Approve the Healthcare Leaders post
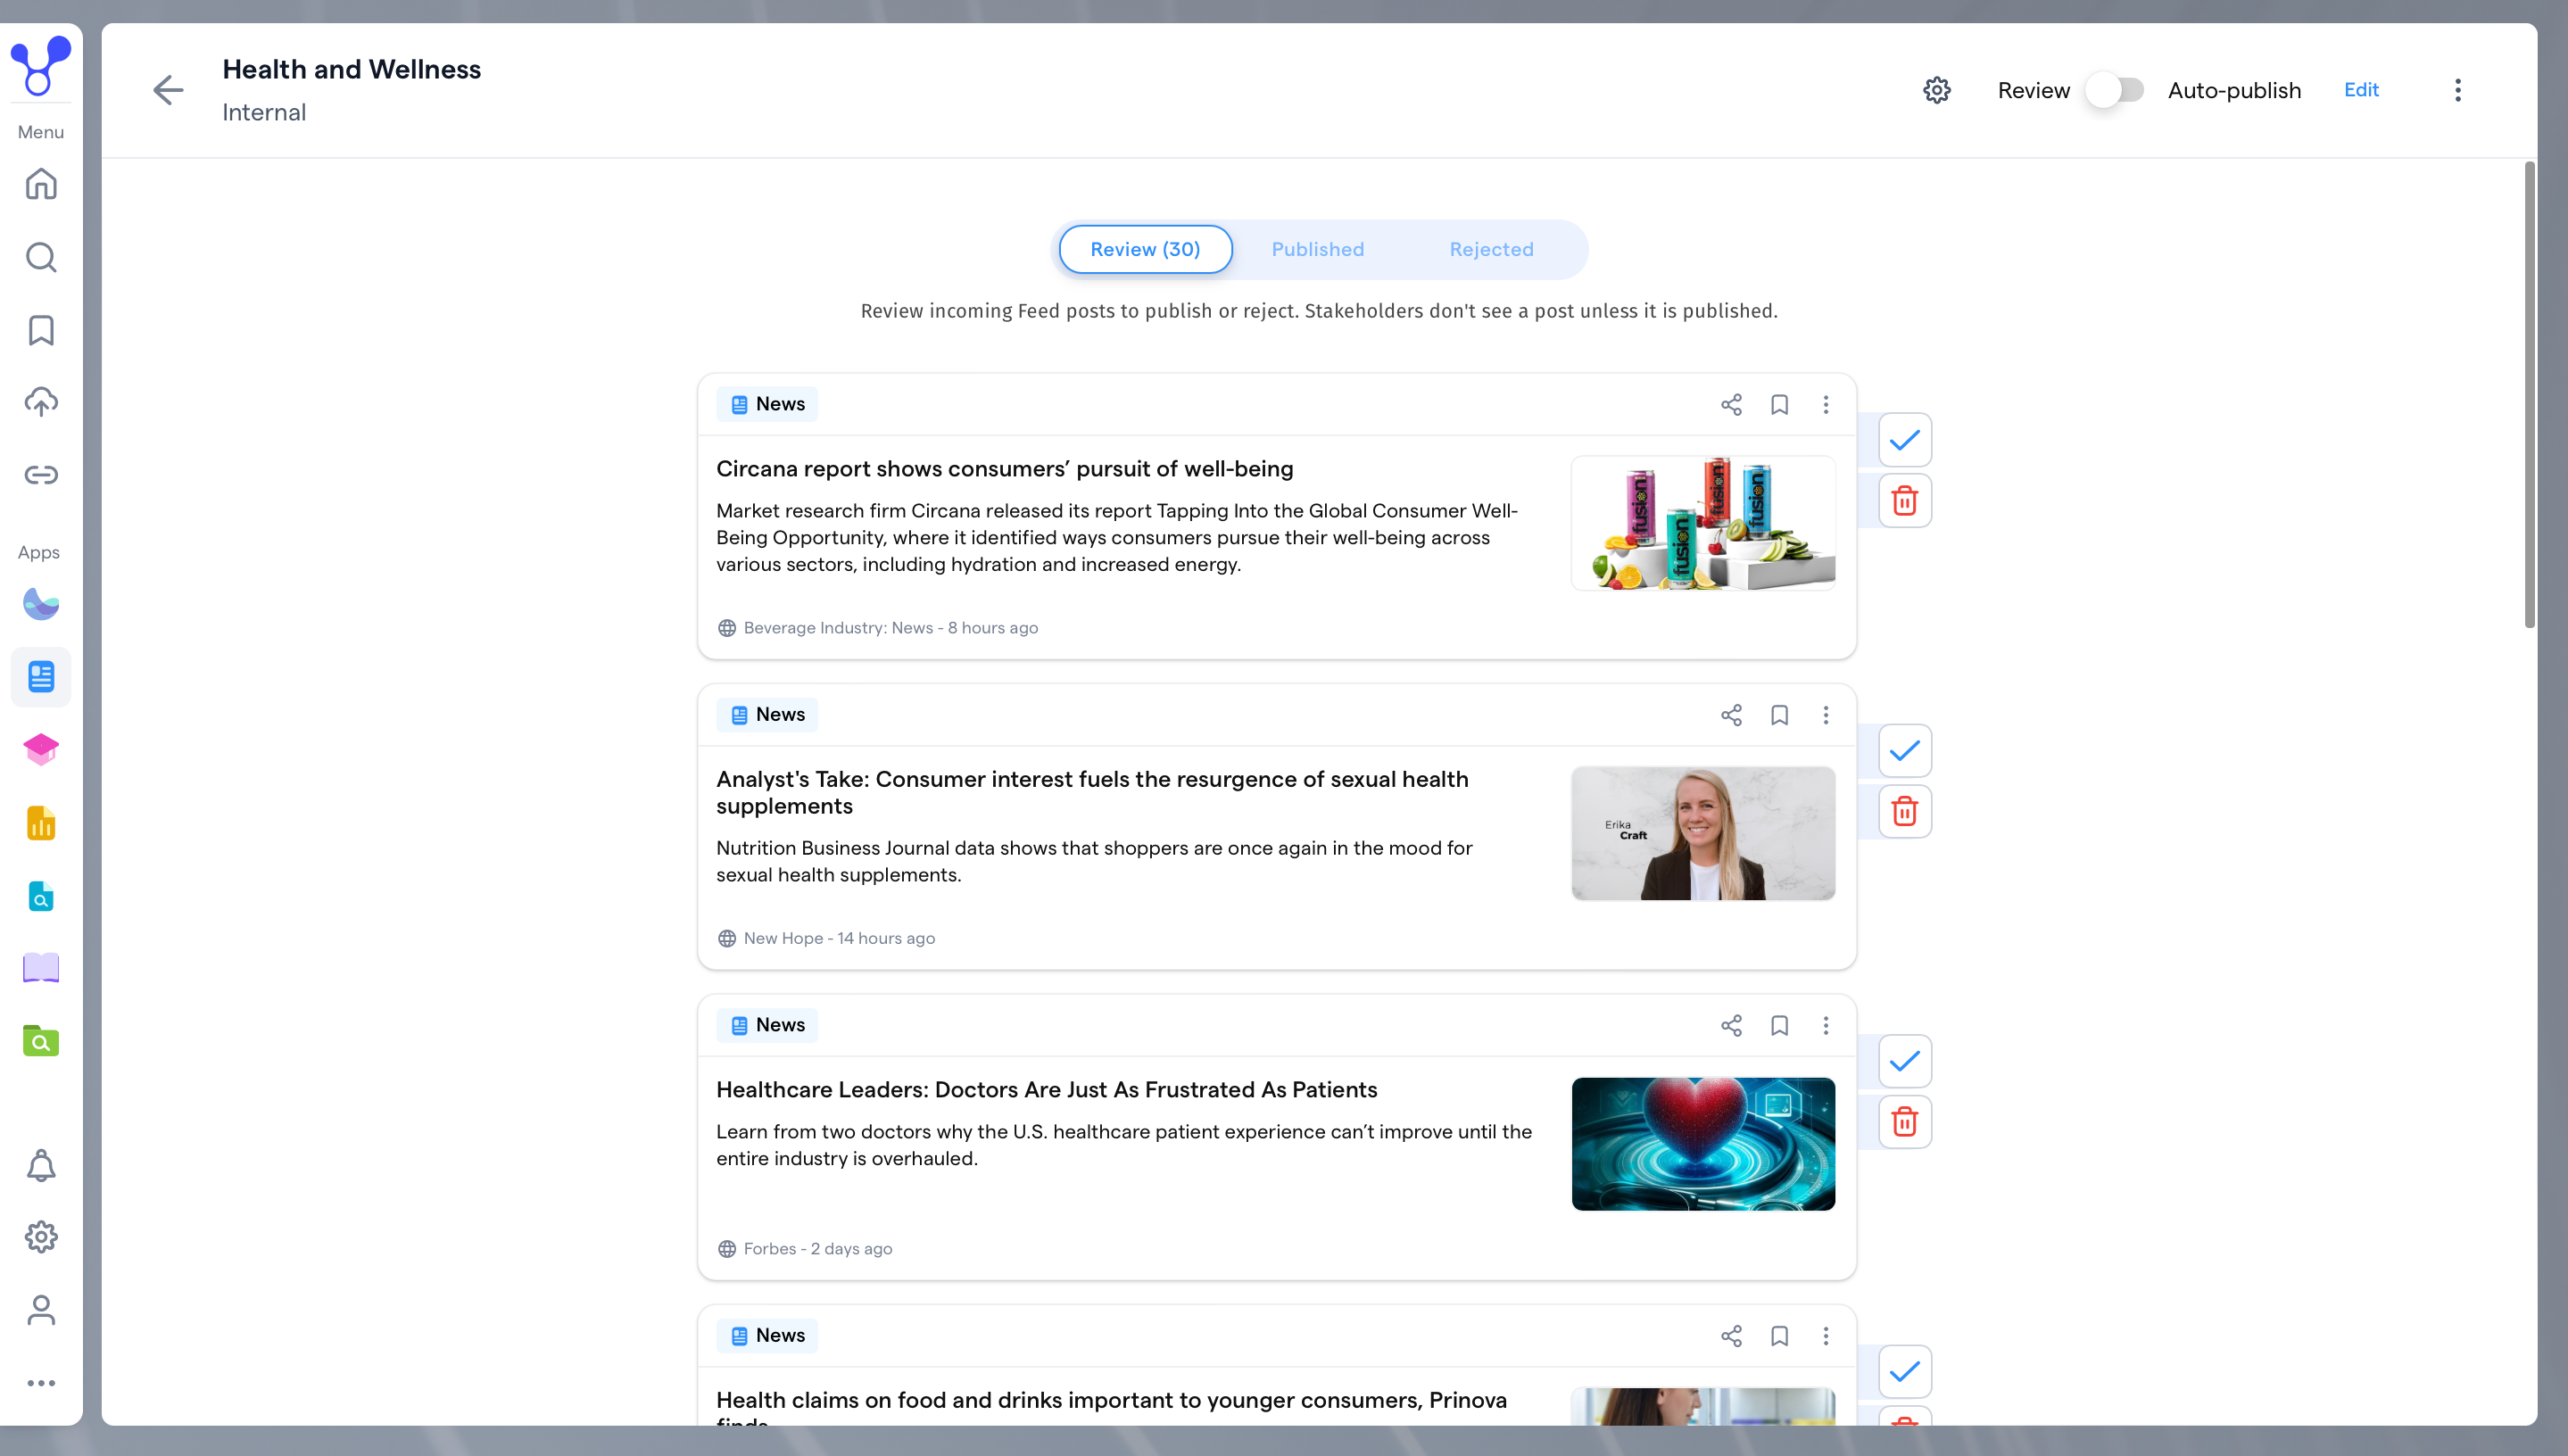Screen dimensions: 2568x1456 [x=1904, y=1061]
